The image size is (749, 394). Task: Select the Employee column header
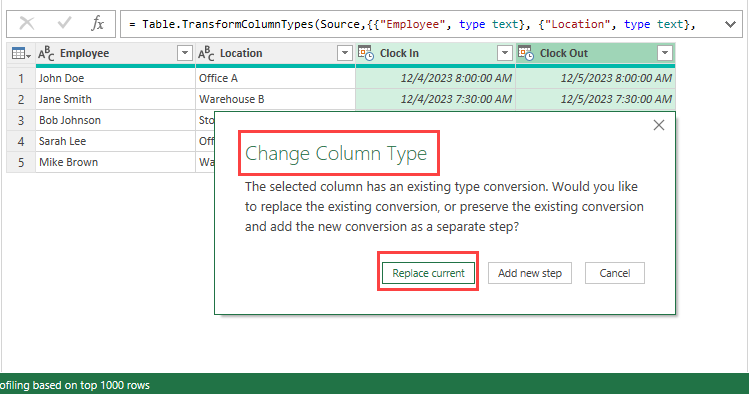(x=116, y=53)
